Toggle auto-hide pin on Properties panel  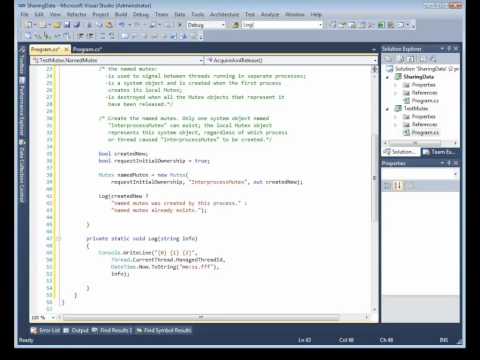tap(449, 163)
